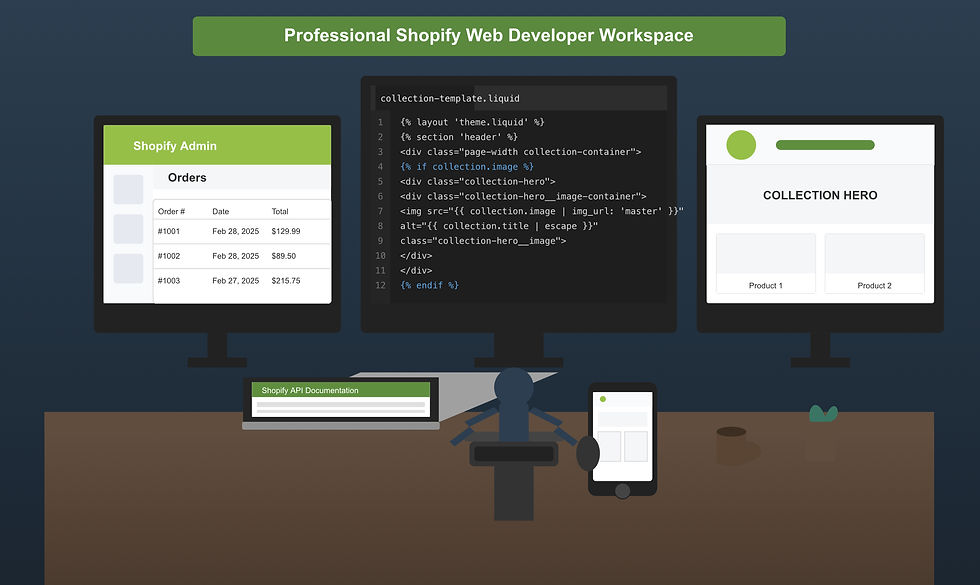
Task: Switch to the Orders tab in Shopify Admin
Action: 185,177
